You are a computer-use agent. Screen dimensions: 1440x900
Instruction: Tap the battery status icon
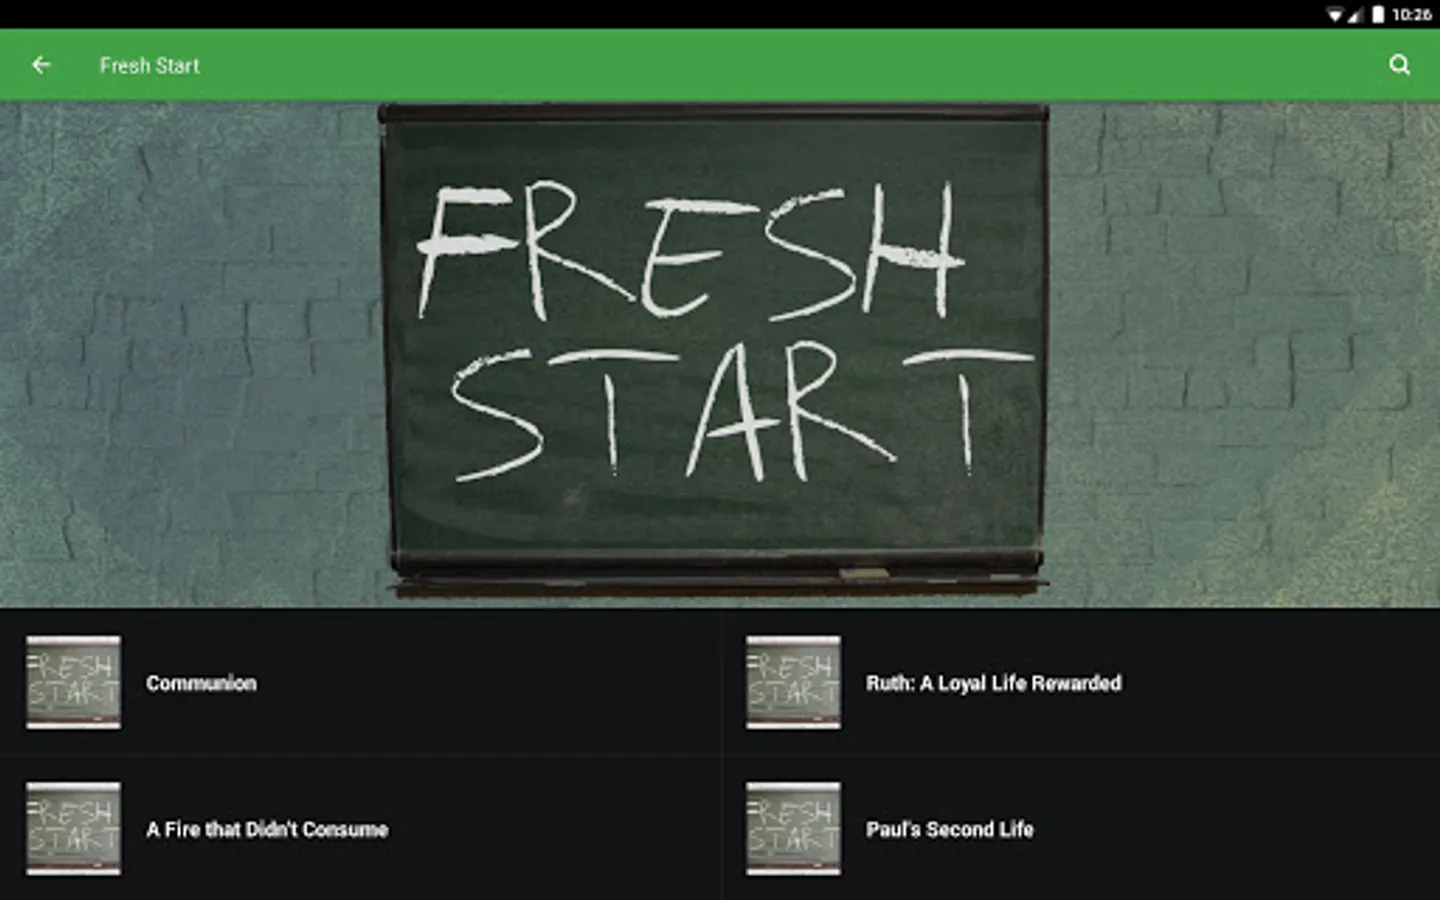tap(1378, 14)
